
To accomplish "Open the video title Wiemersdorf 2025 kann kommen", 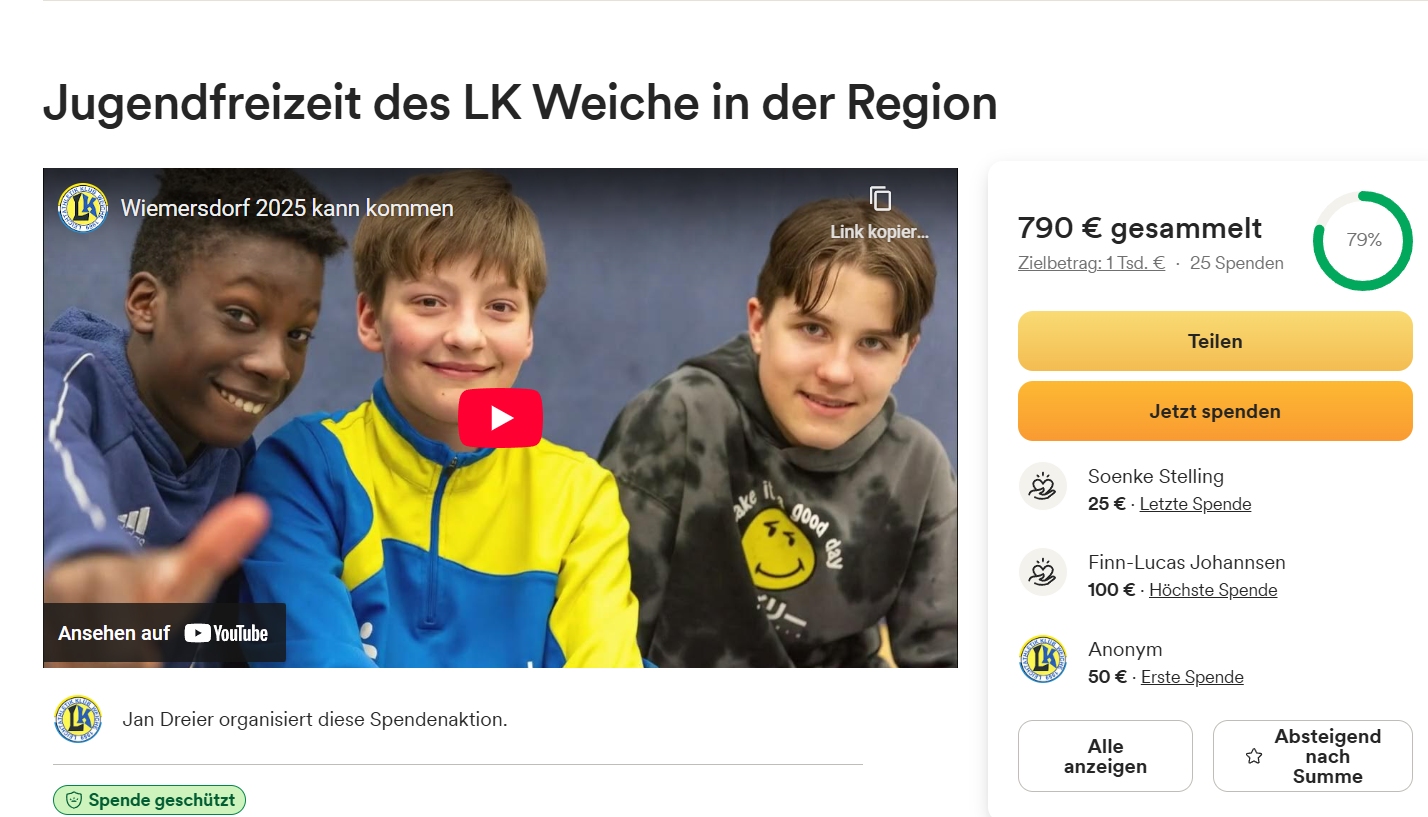I will tap(287, 208).
